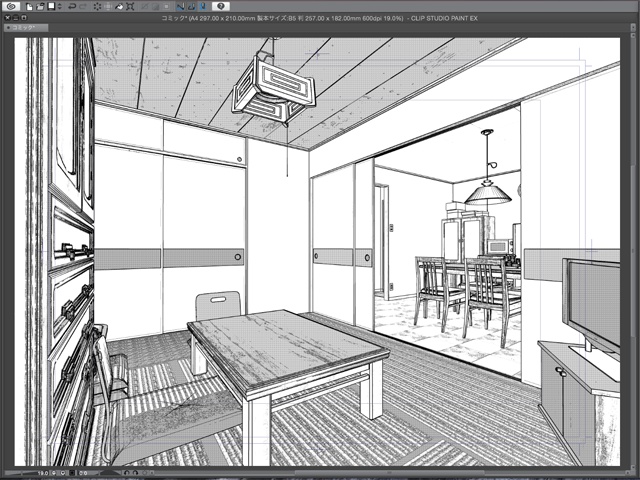Click the fit-to-screen square icon
Screen dimensions: 640x480
pyautogui.click(x=72, y=473)
